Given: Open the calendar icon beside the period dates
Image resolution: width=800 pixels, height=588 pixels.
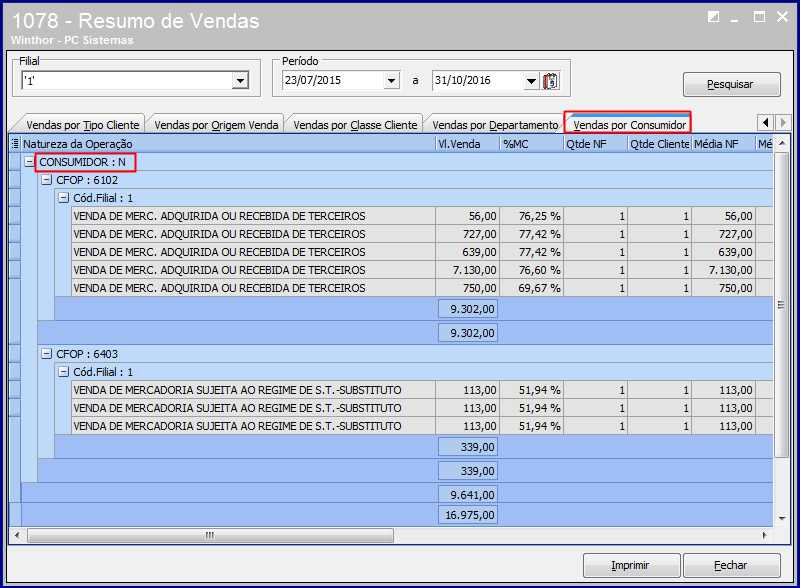Looking at the screenshot, I should [551, 81].
